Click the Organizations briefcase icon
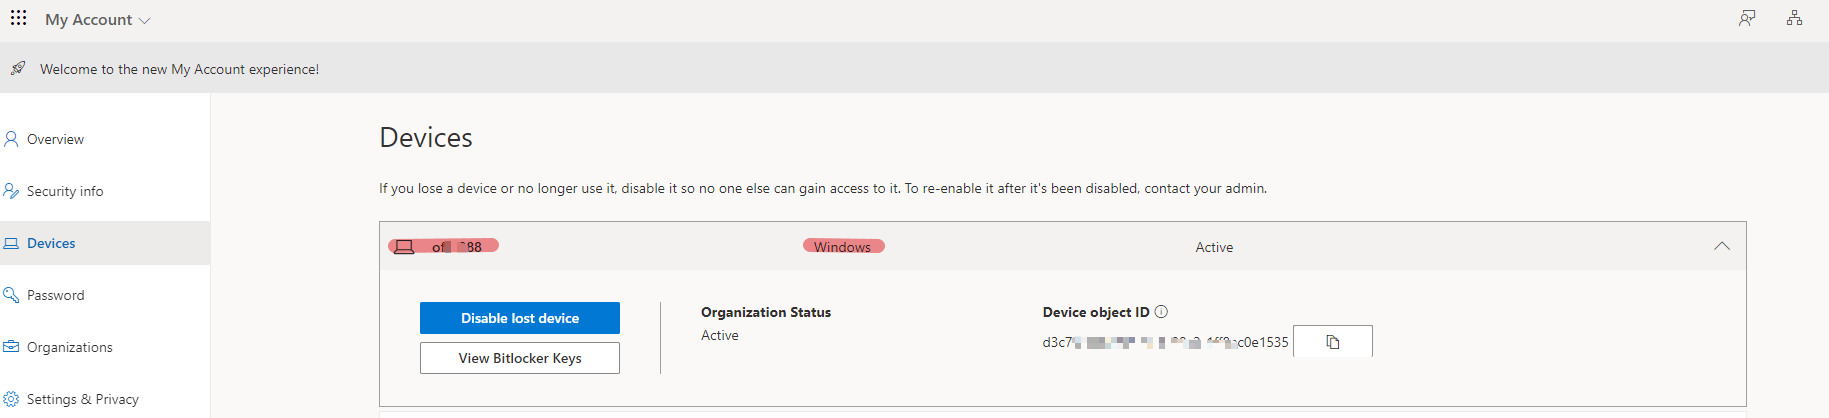Screen dimensions: 1829x418 click(11, 347)
